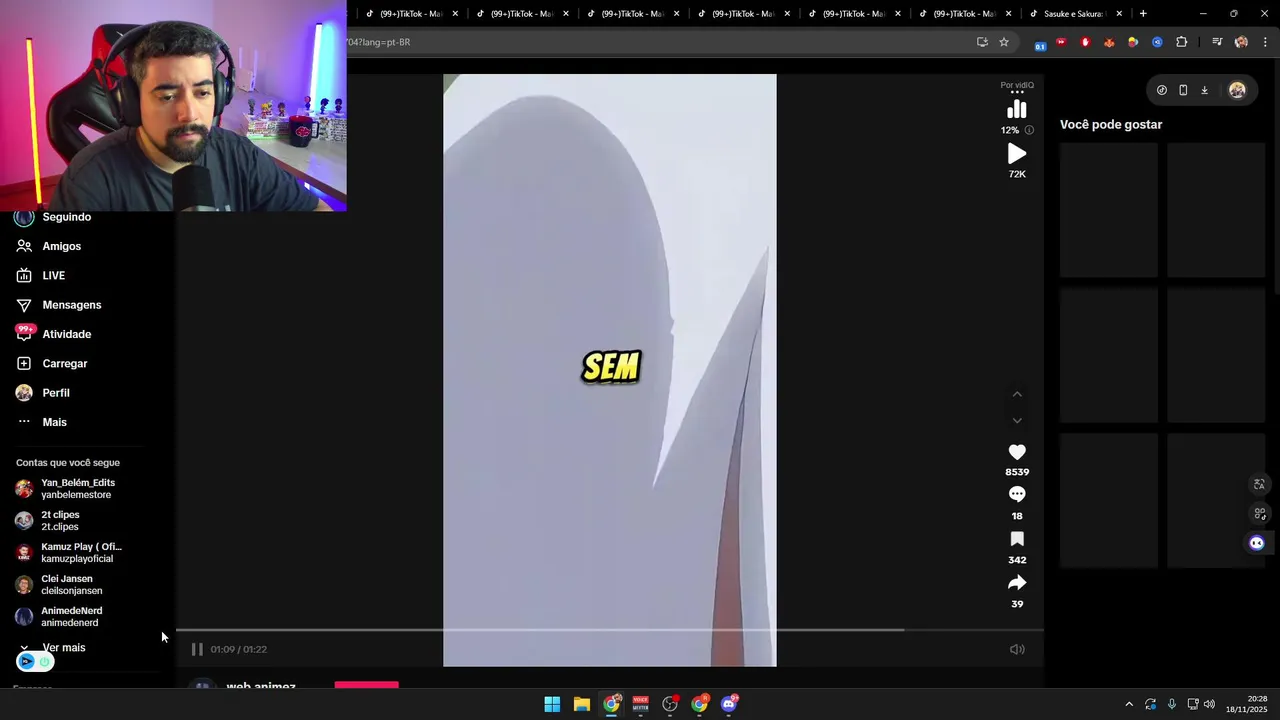Seek on the video progress bar
Image resolution: width=1280 pixels, height=720 pixels.
tap(610, 630)
